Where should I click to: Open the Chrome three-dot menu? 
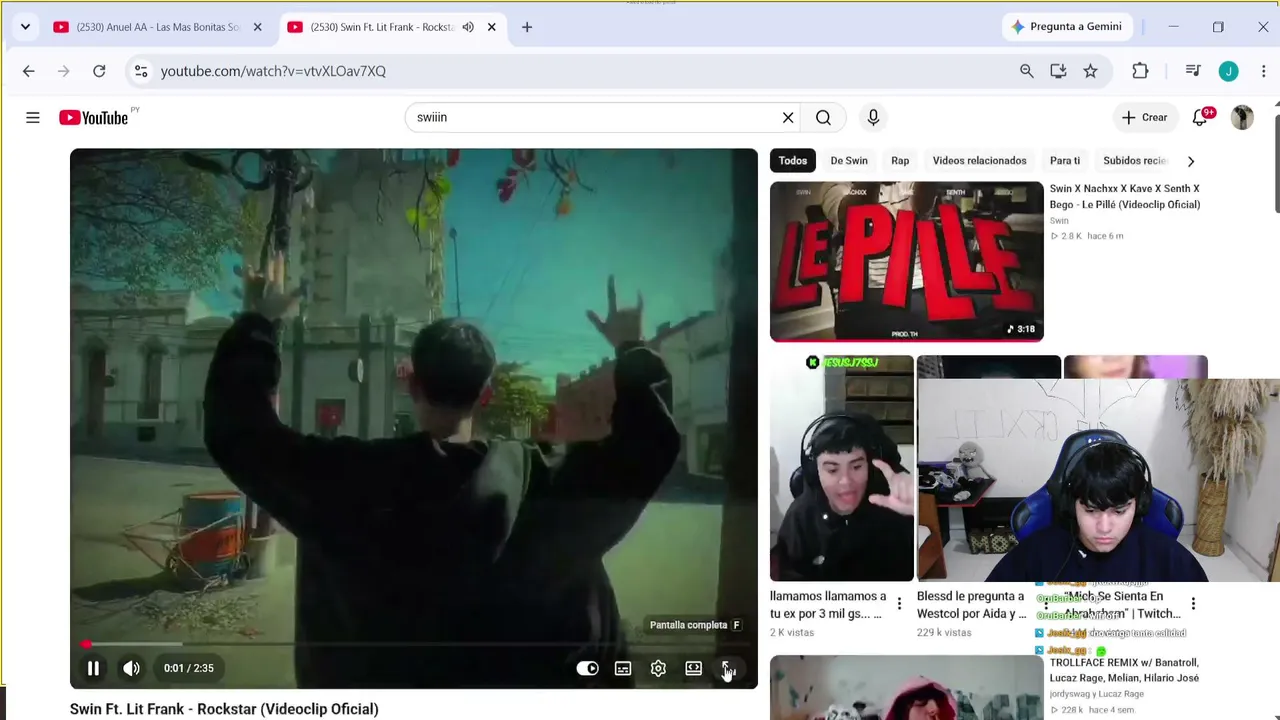coord(1264,71)
